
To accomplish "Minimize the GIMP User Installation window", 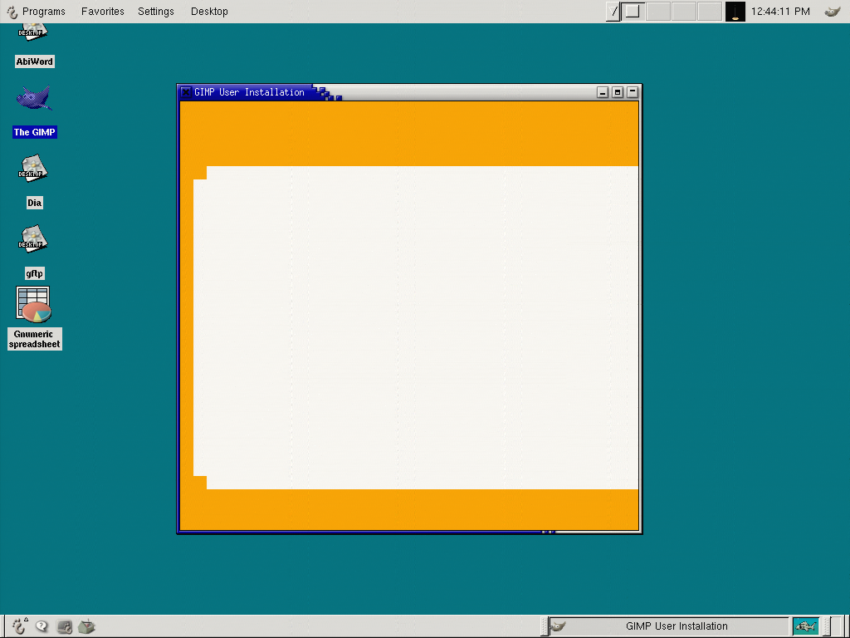I will (602, 92).
